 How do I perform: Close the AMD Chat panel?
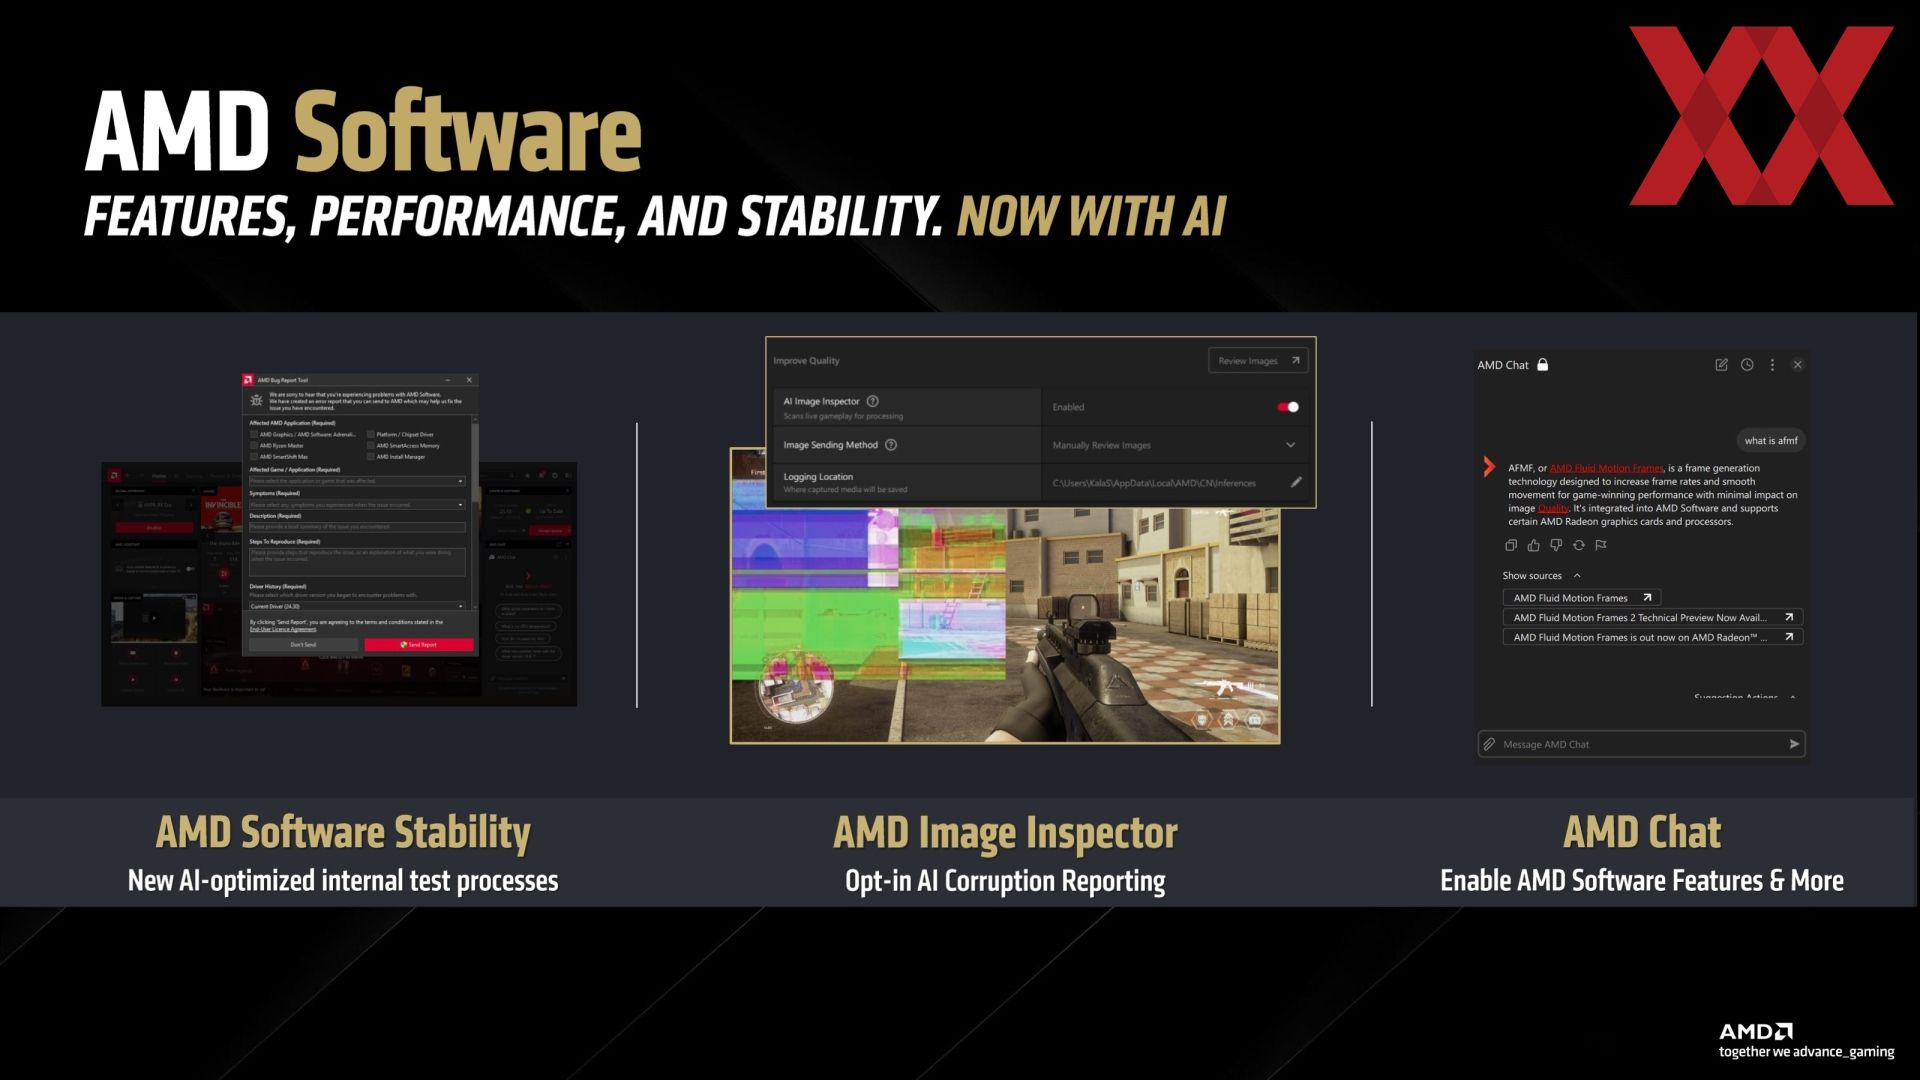pyautogui.click(x=1798, y=365)
